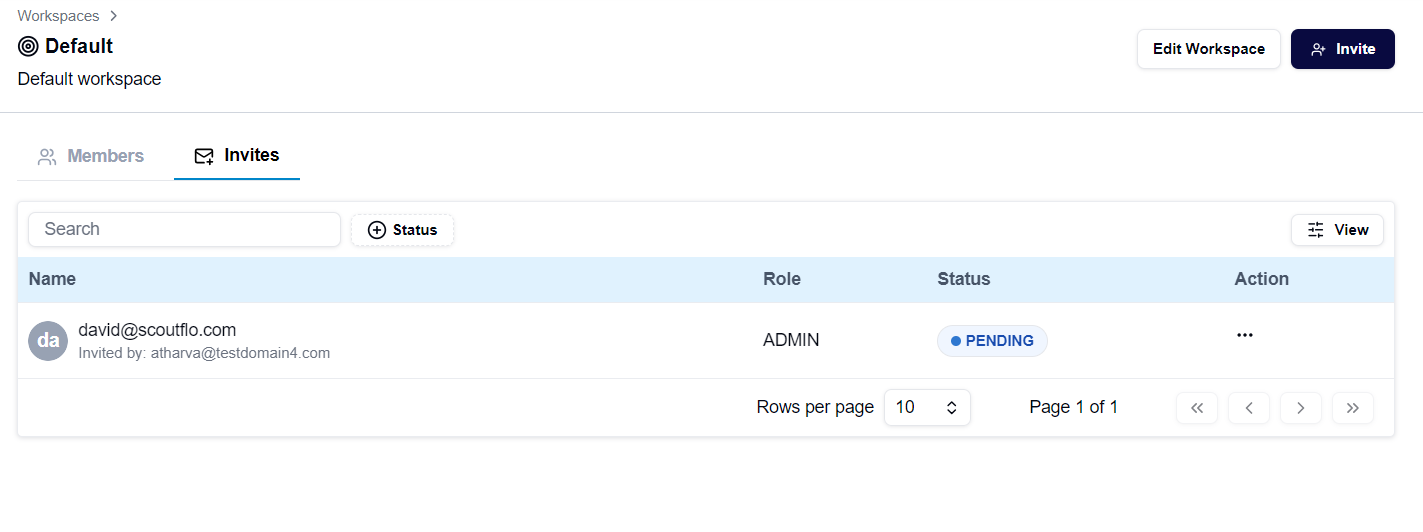Go to the previous page arrow
The height and width of the screenshot is (532, 1423).
1248,408
